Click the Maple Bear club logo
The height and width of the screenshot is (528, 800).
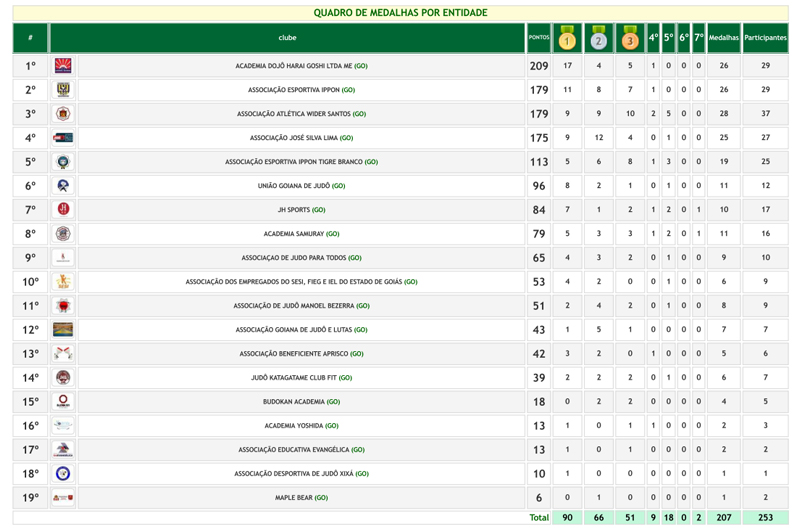tap(63, 498)
